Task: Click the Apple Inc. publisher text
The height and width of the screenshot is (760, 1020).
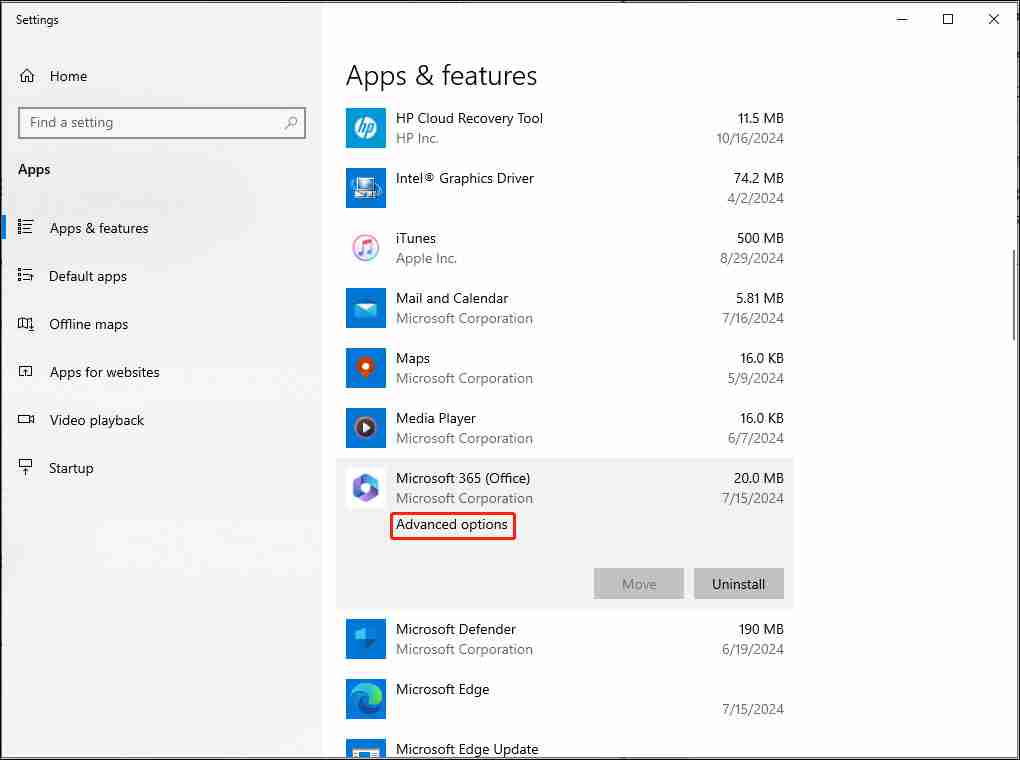Action: point(426,258)
